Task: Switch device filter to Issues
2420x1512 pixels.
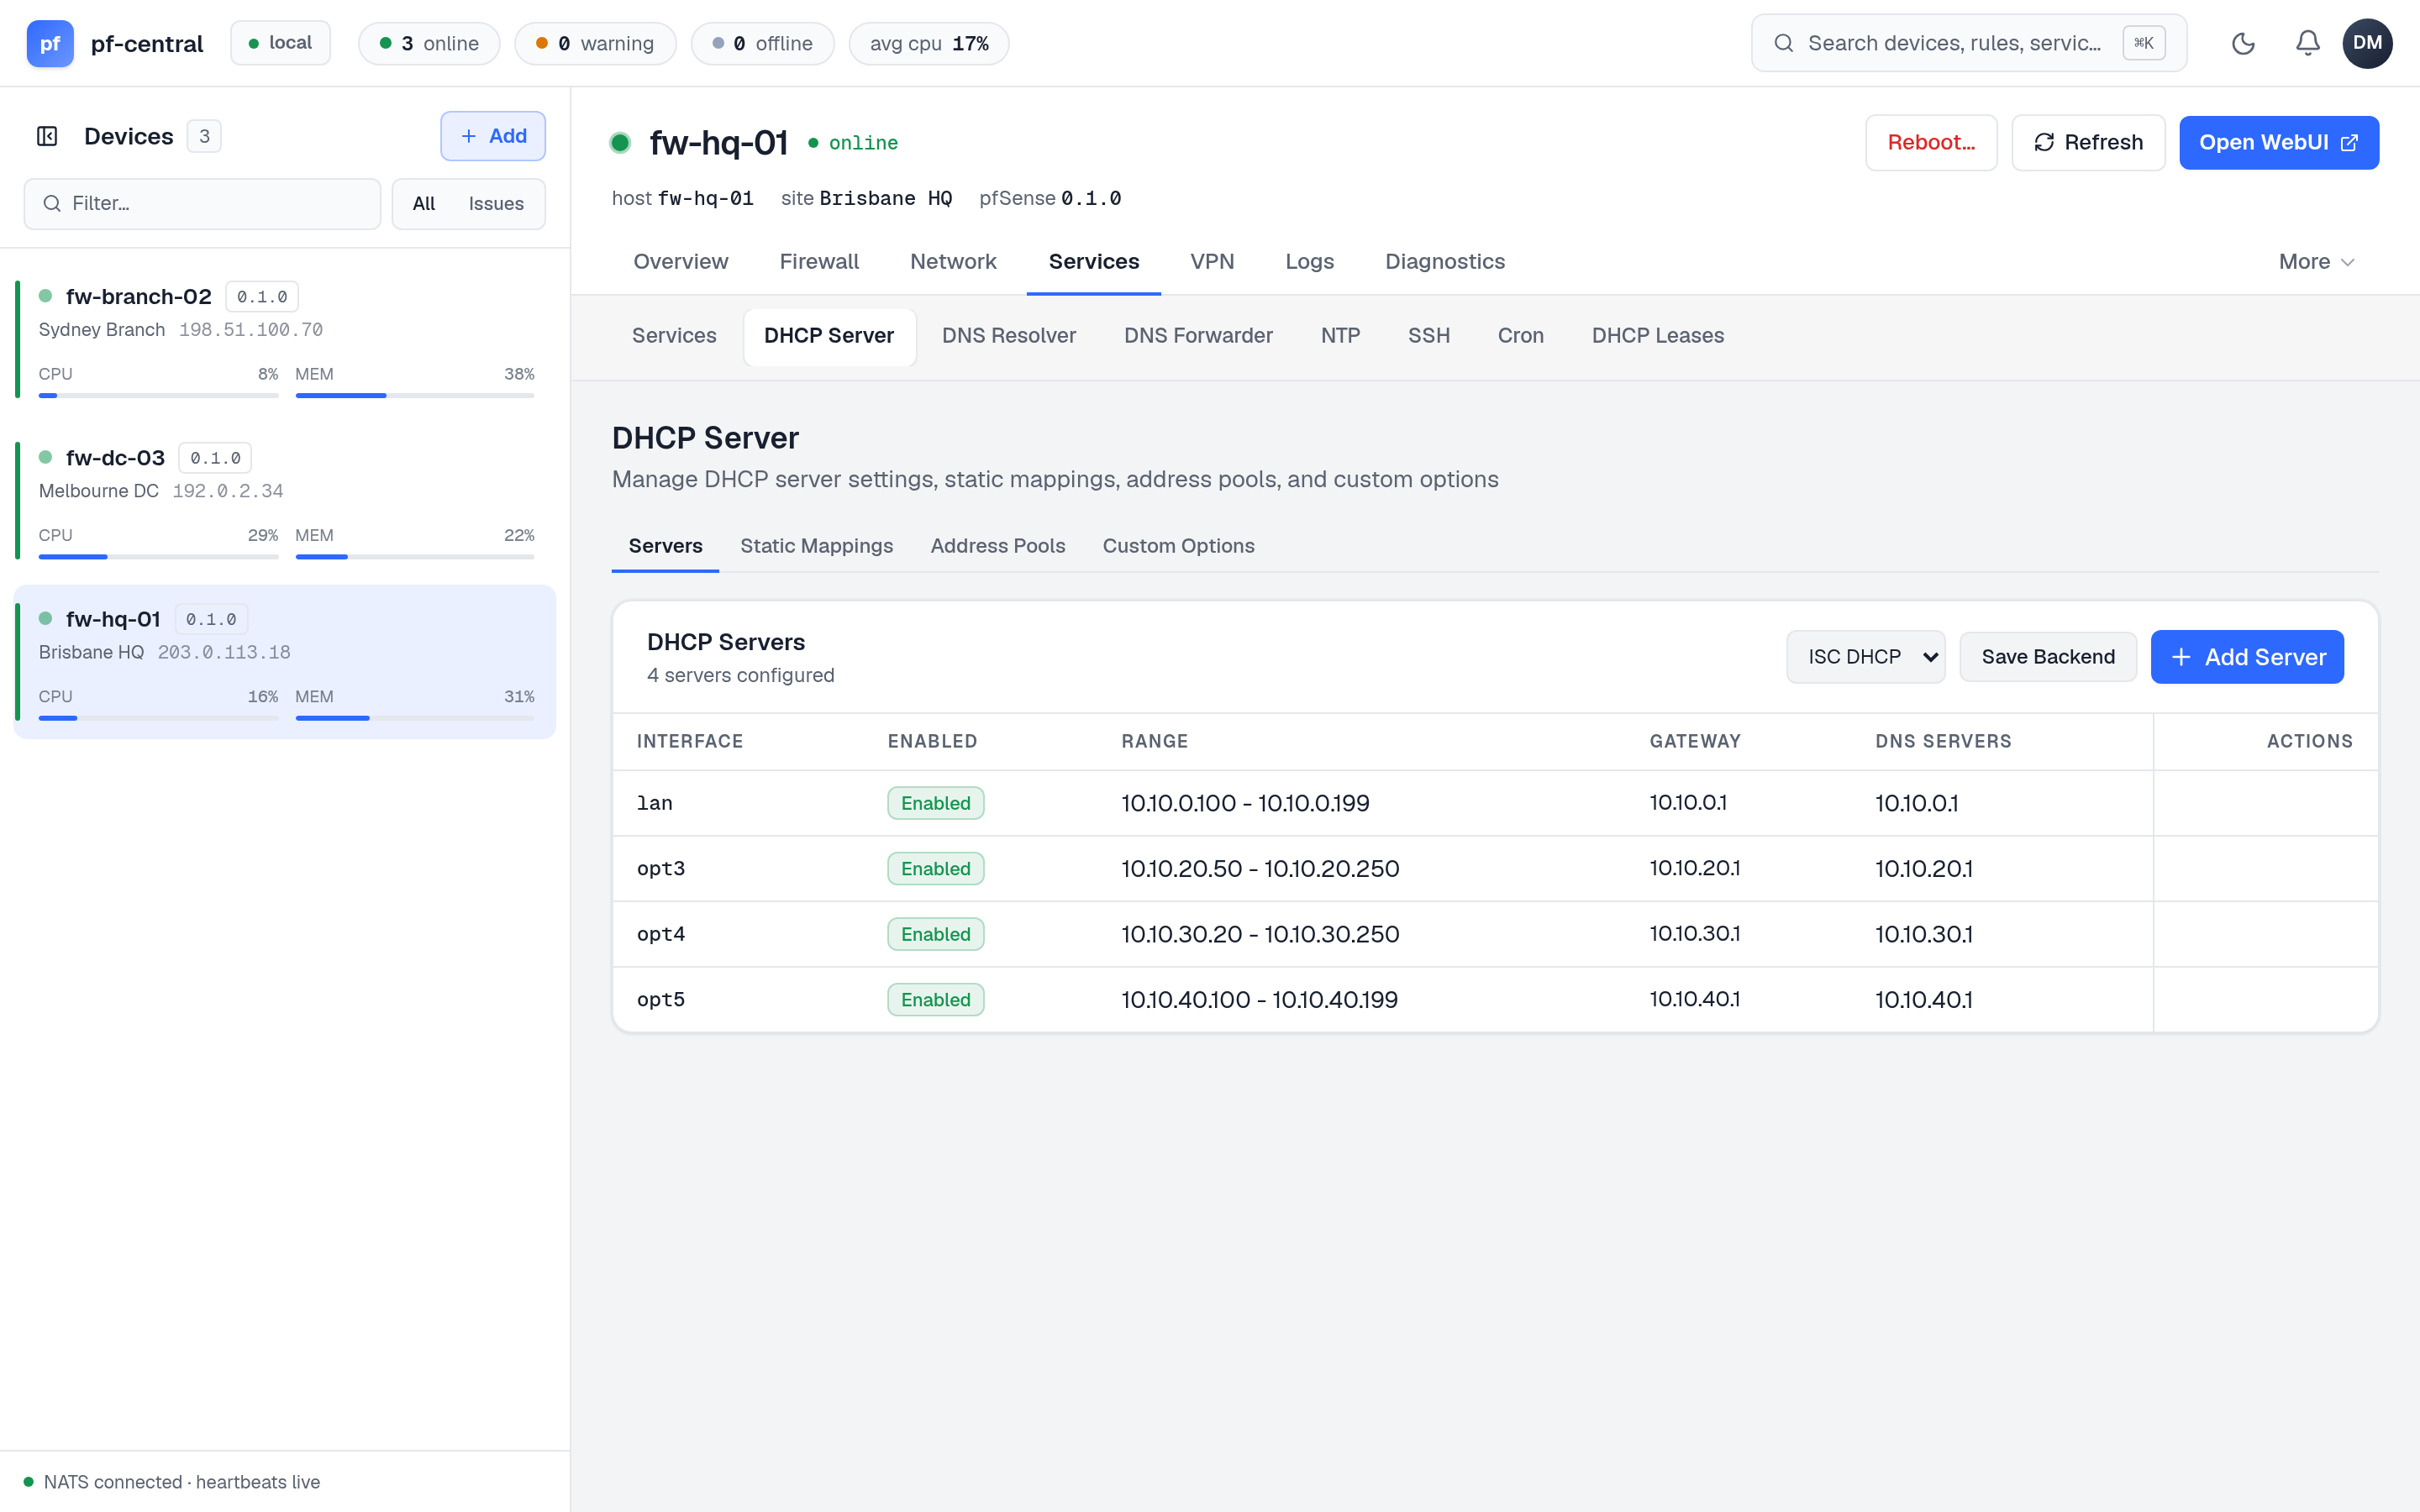Action: tap(496, 204)
